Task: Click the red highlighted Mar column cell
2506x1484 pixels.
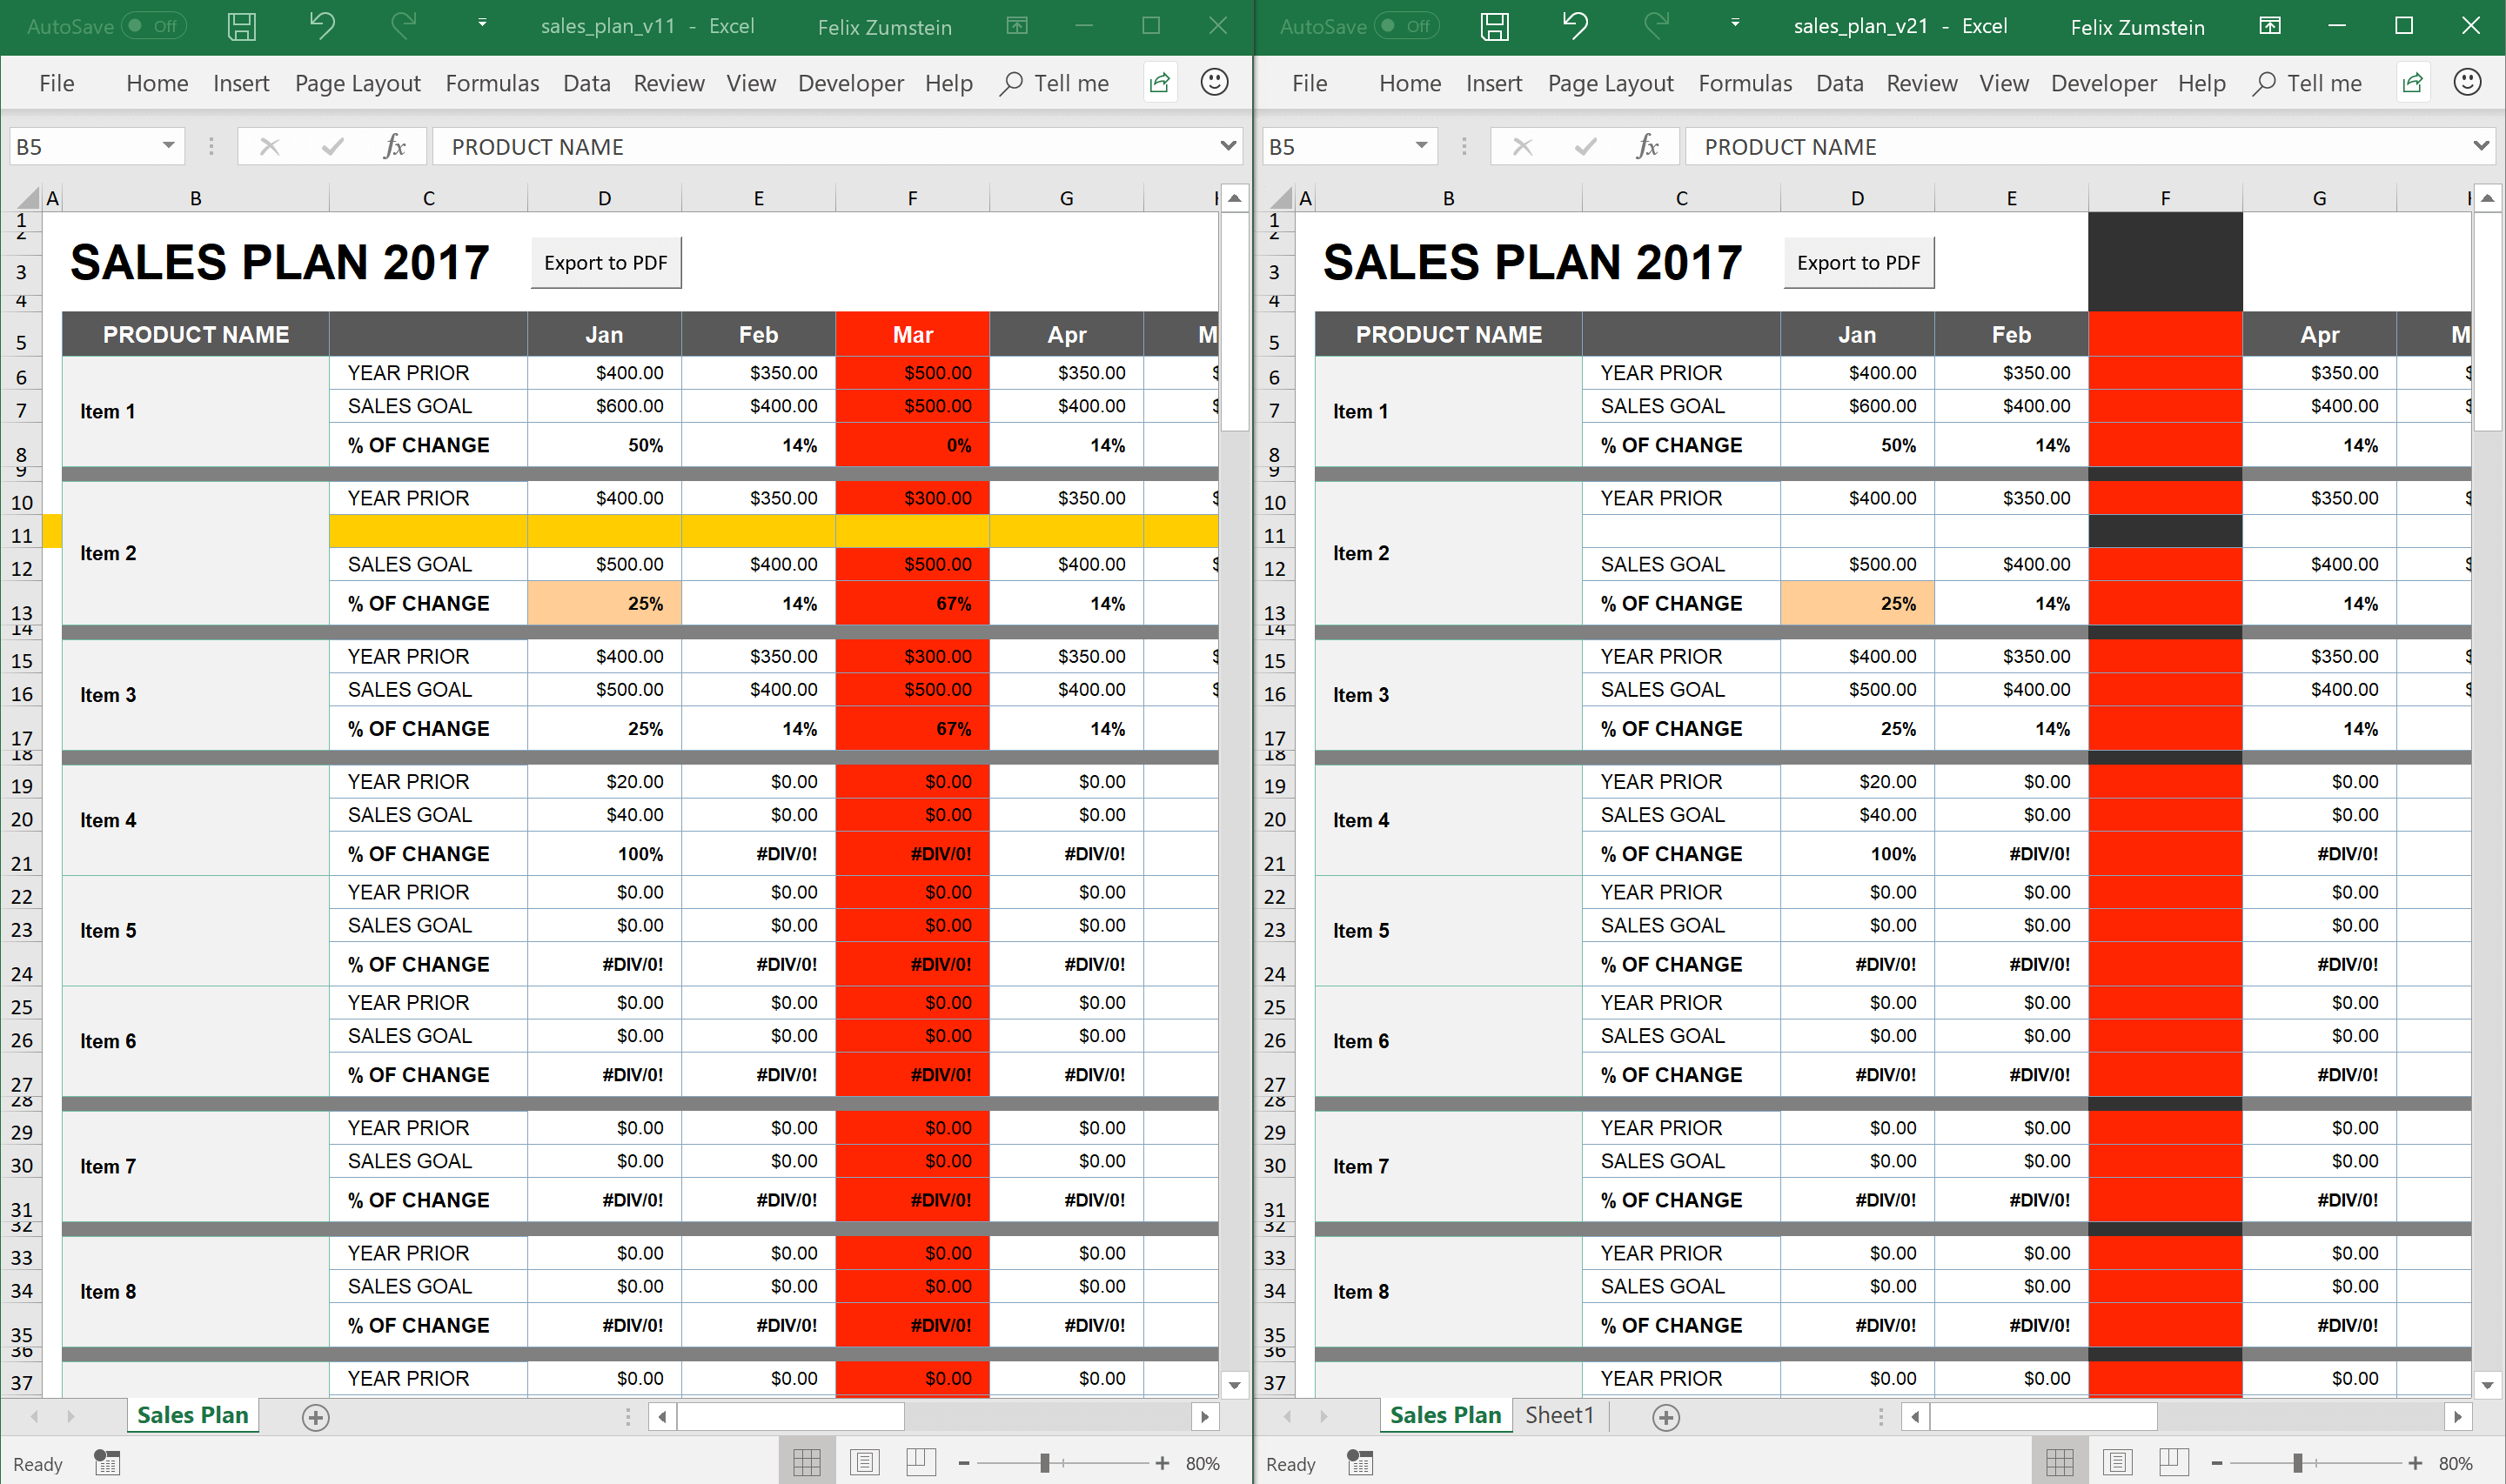Action: 914,334
